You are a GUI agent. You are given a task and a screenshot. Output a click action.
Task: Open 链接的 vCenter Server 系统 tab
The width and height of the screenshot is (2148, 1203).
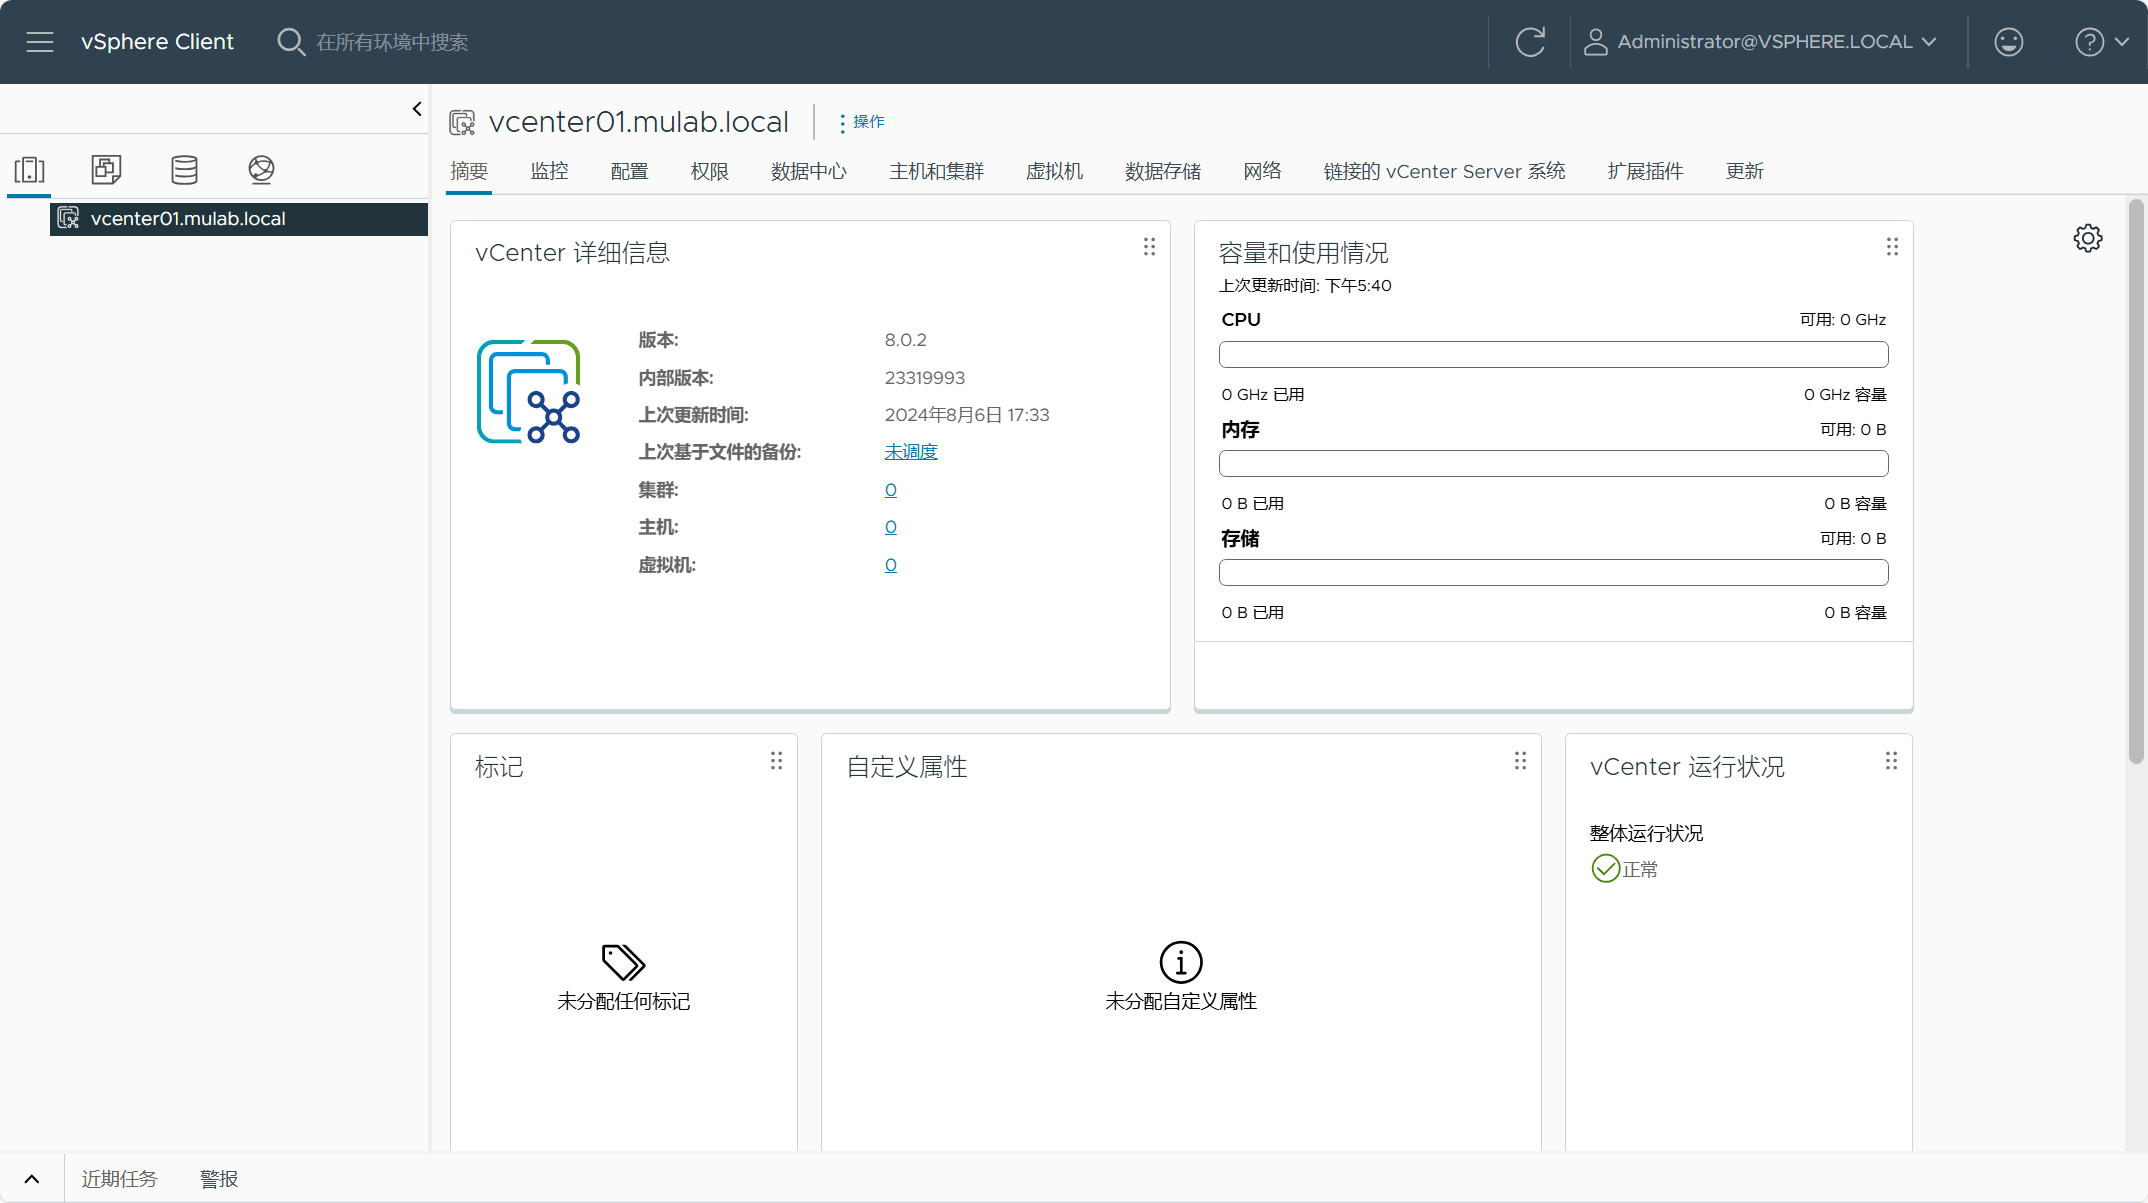point(1444,171)
